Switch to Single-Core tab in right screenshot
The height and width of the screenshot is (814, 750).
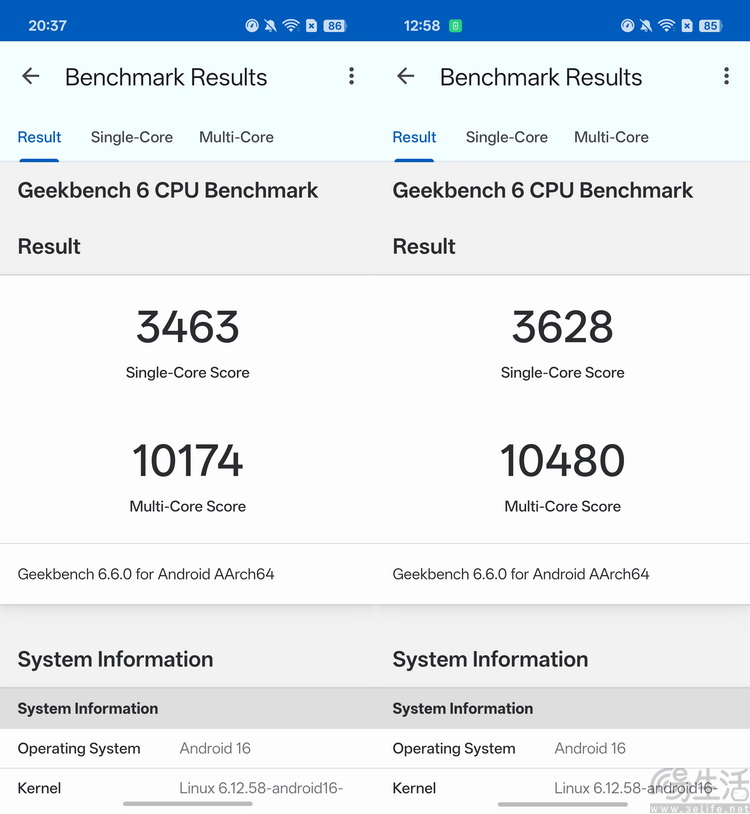[507, 138]
